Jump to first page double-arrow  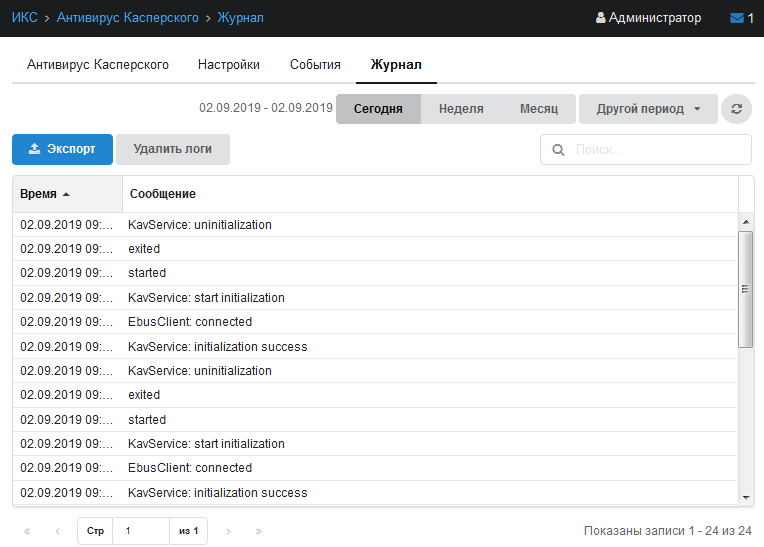27,531
